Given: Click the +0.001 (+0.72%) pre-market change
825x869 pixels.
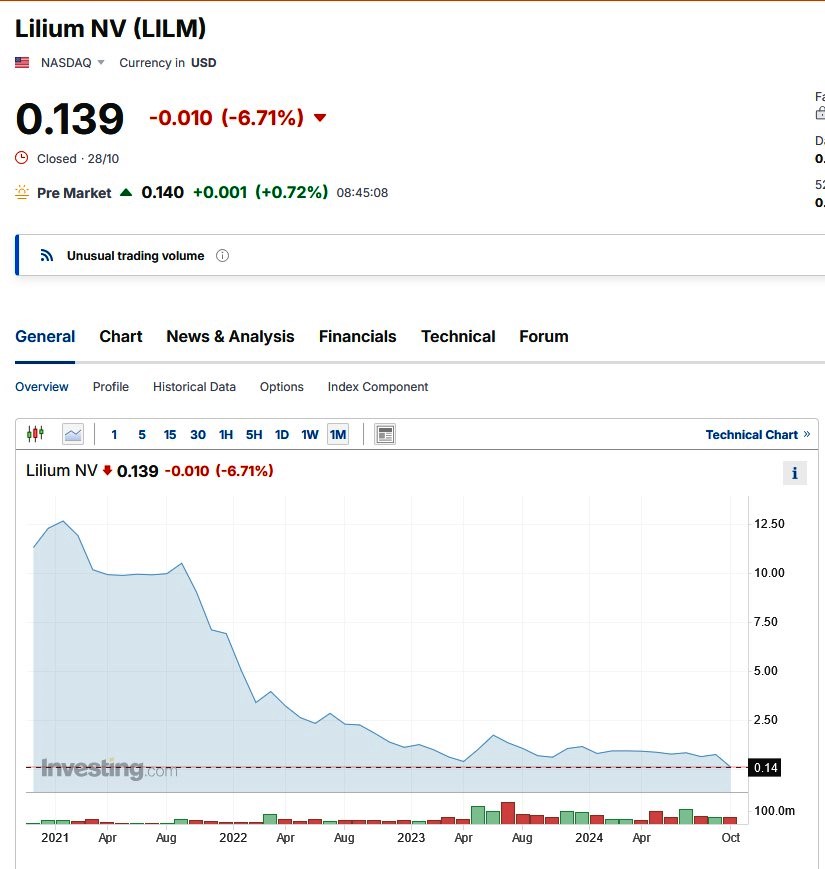Looking at the screenshot, I should [260, 192].
